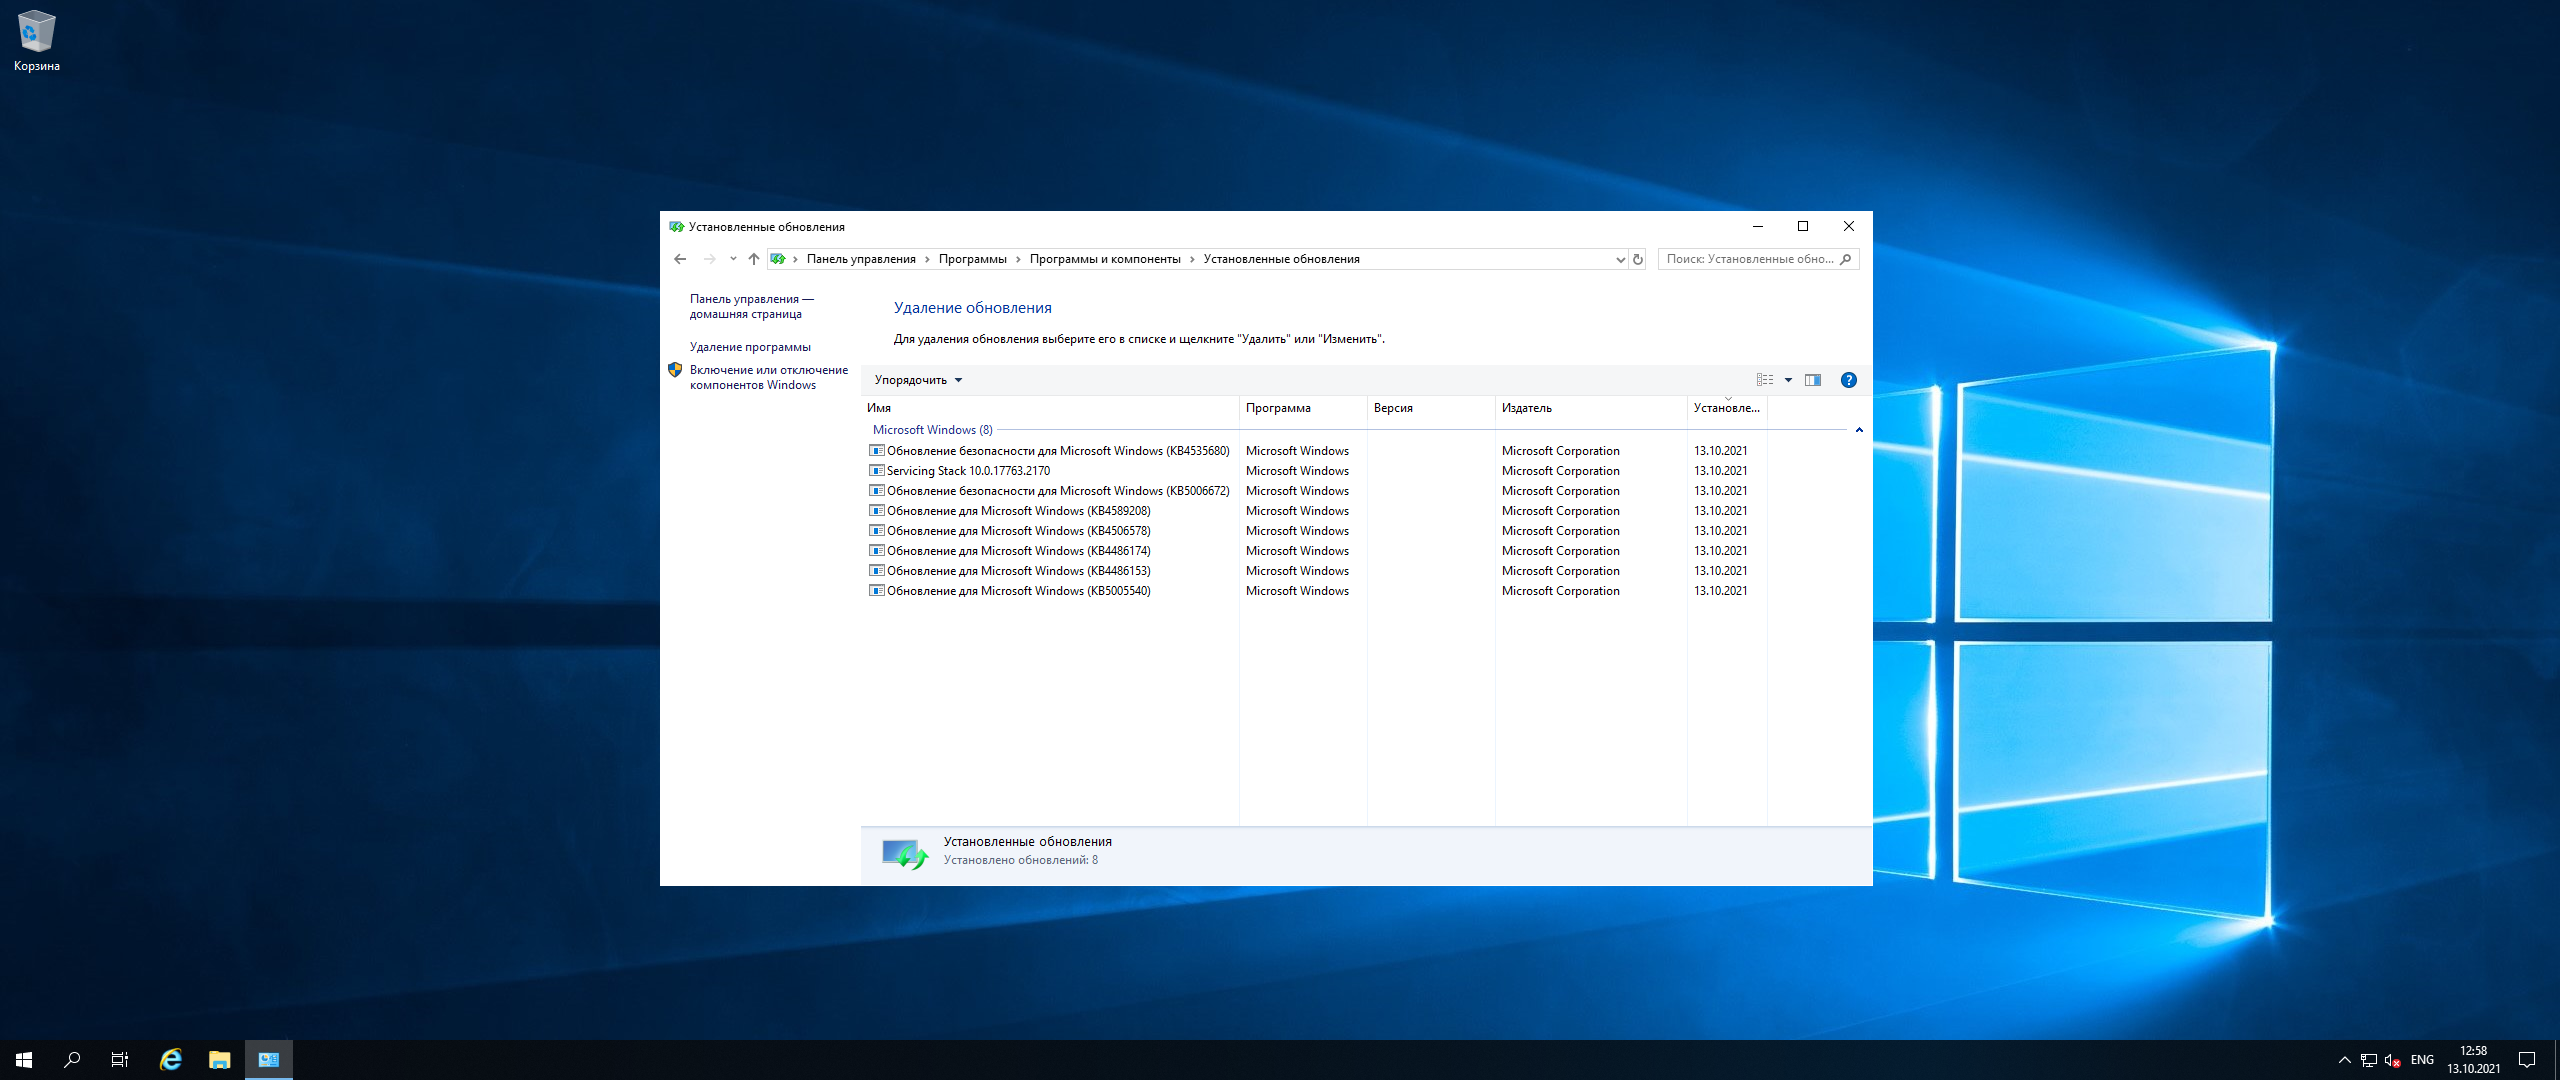Open 'Панель управления — домашняя страница' link
The height and width of the screenshot is (1080, 2560).
click(x=752, y=306)
